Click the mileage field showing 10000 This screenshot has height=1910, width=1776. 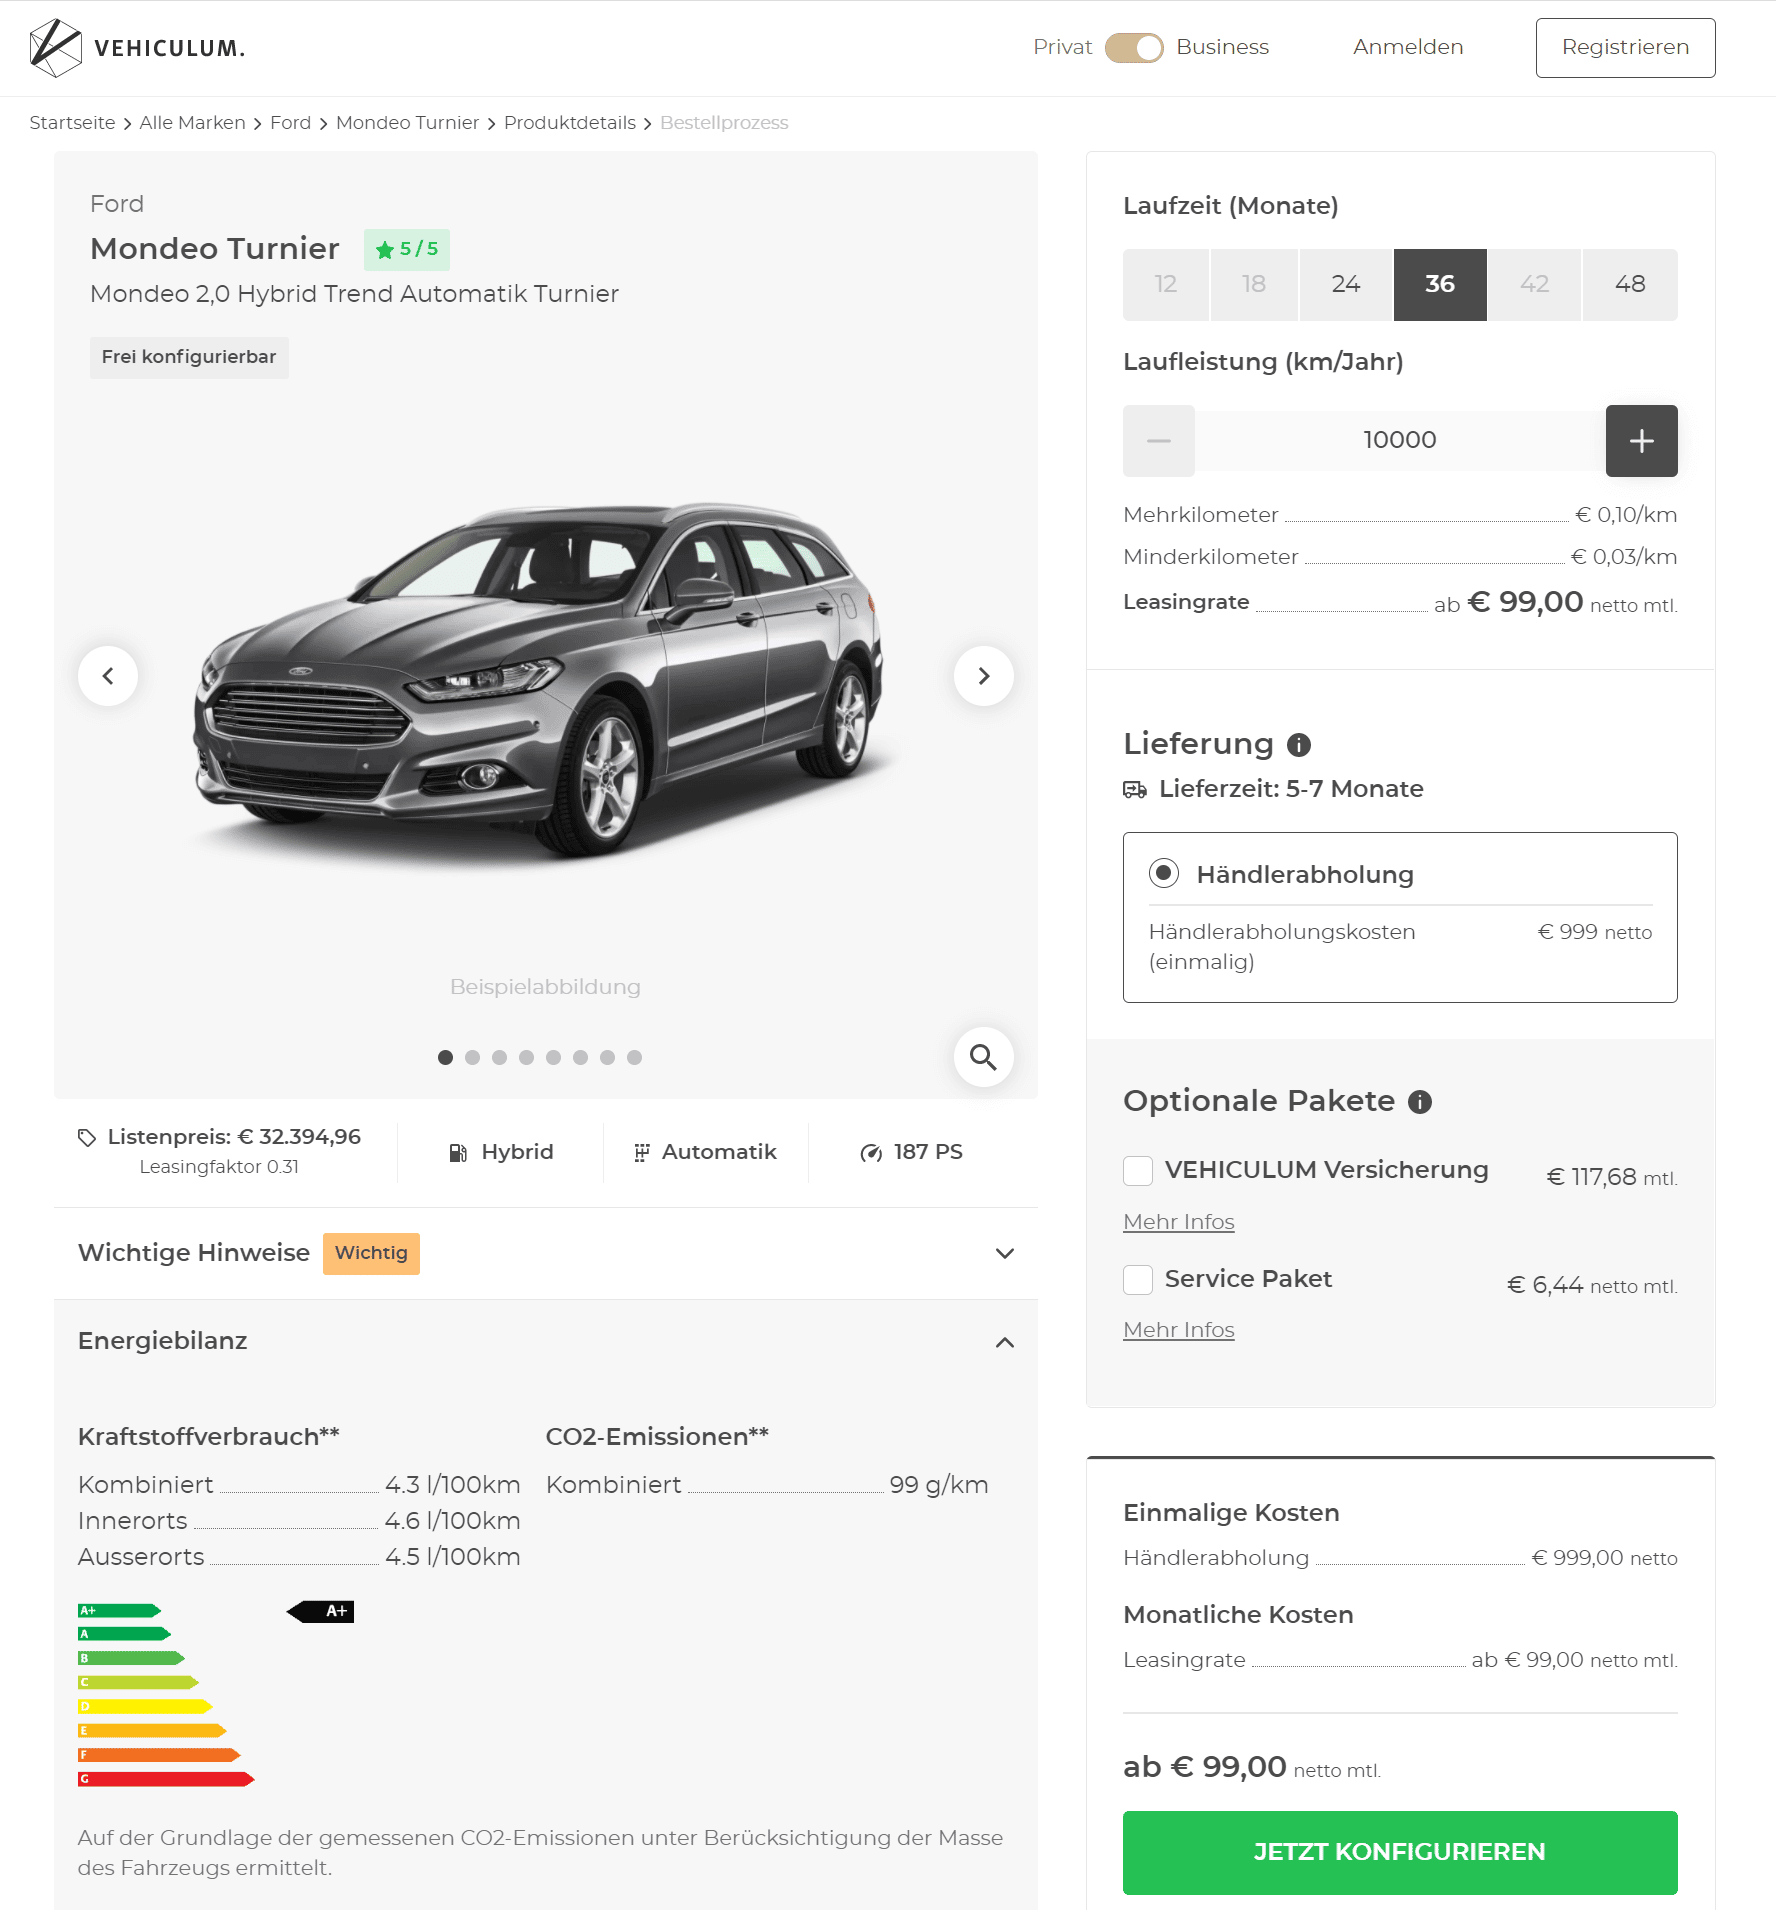(x=1400, y=441)
